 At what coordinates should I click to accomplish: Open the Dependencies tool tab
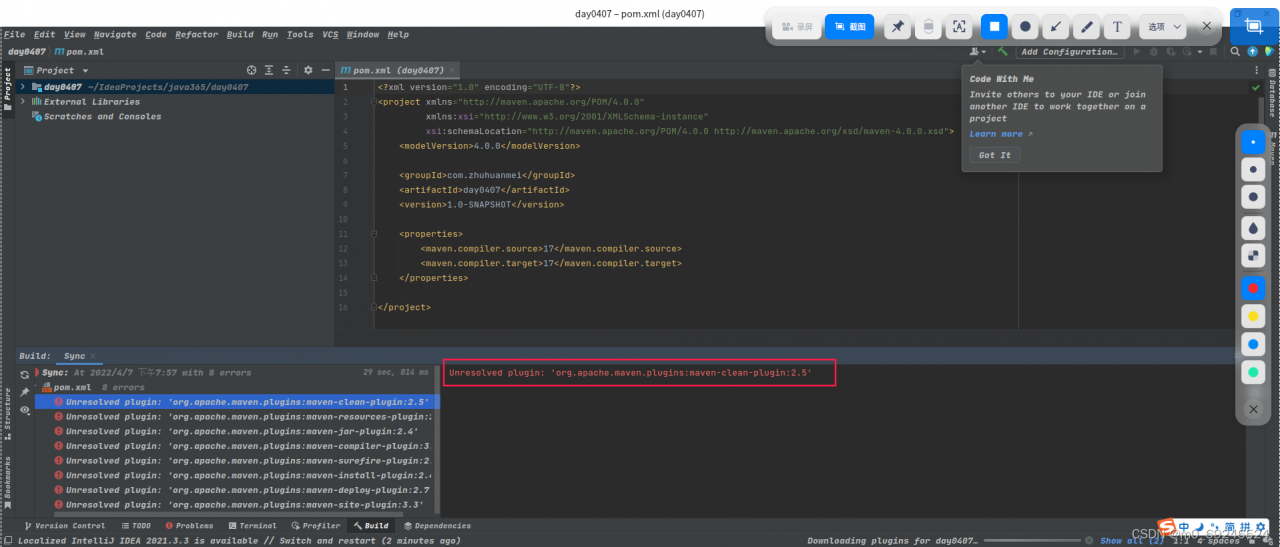pyautogui.click(x=437, y=526)
